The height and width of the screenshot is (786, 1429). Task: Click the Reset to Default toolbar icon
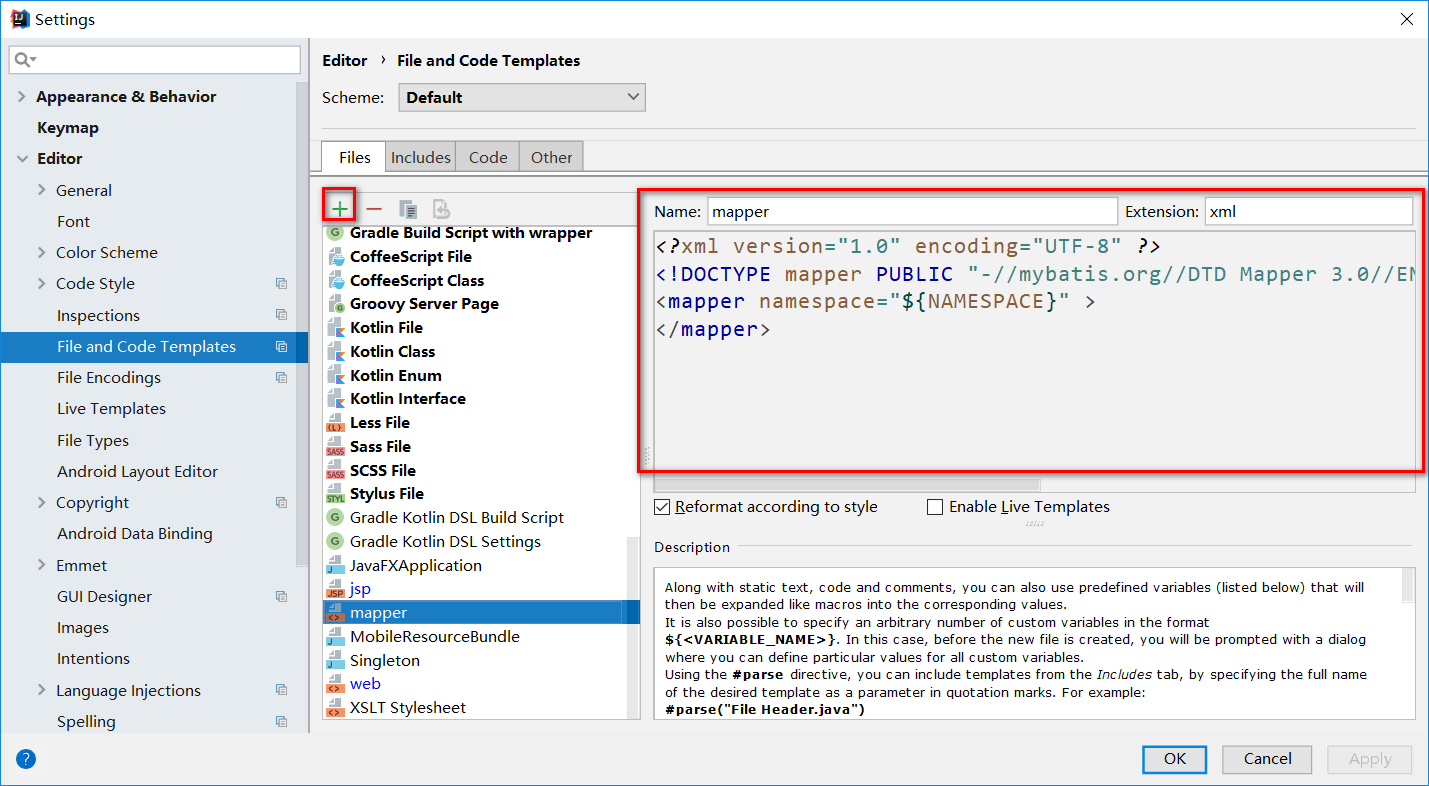(x=441, y=209)
